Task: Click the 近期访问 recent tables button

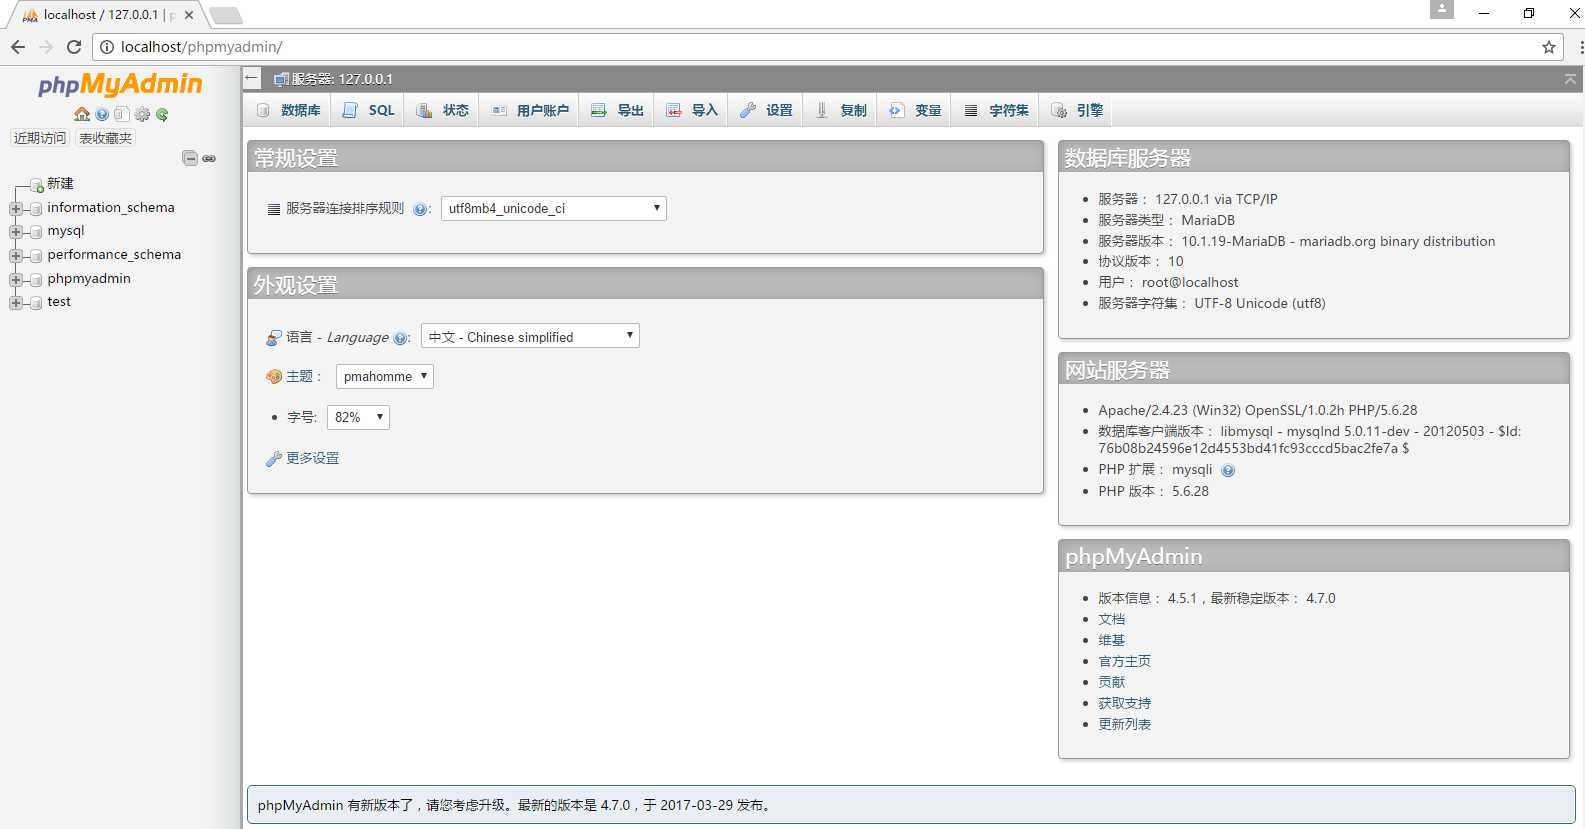Action: [40, 138]
